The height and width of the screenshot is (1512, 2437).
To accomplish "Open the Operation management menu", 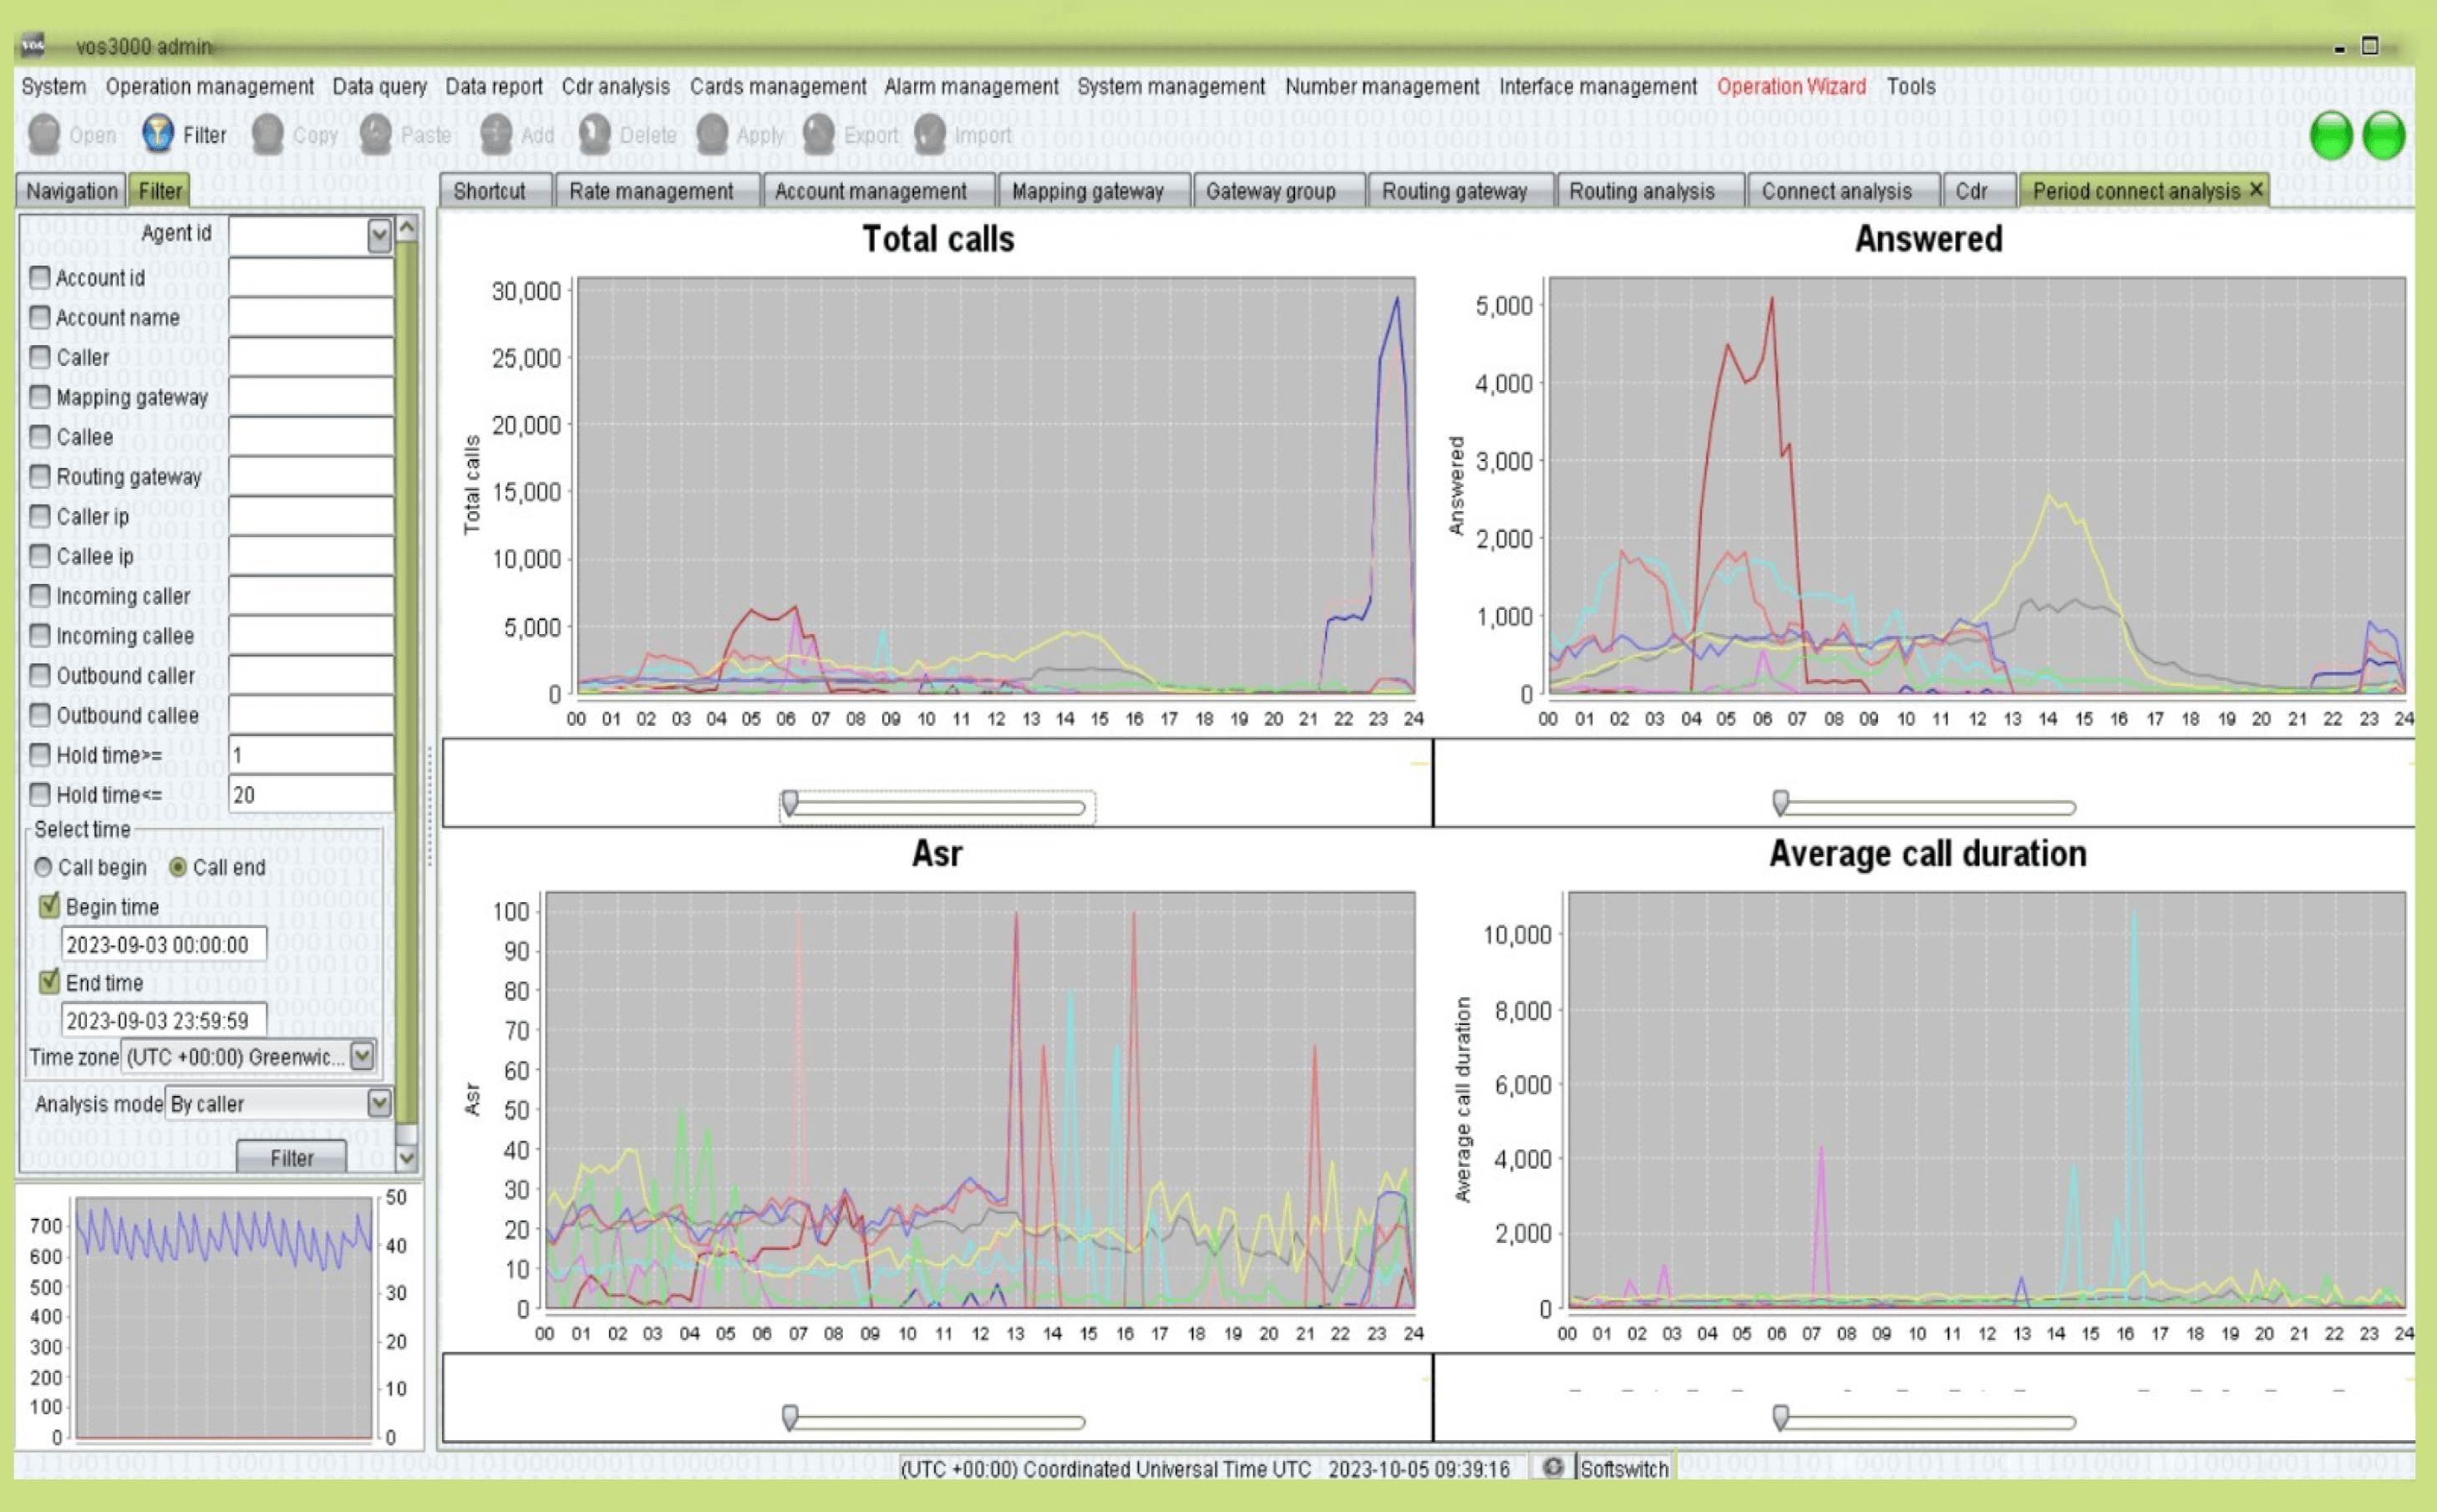I will 209,87.
